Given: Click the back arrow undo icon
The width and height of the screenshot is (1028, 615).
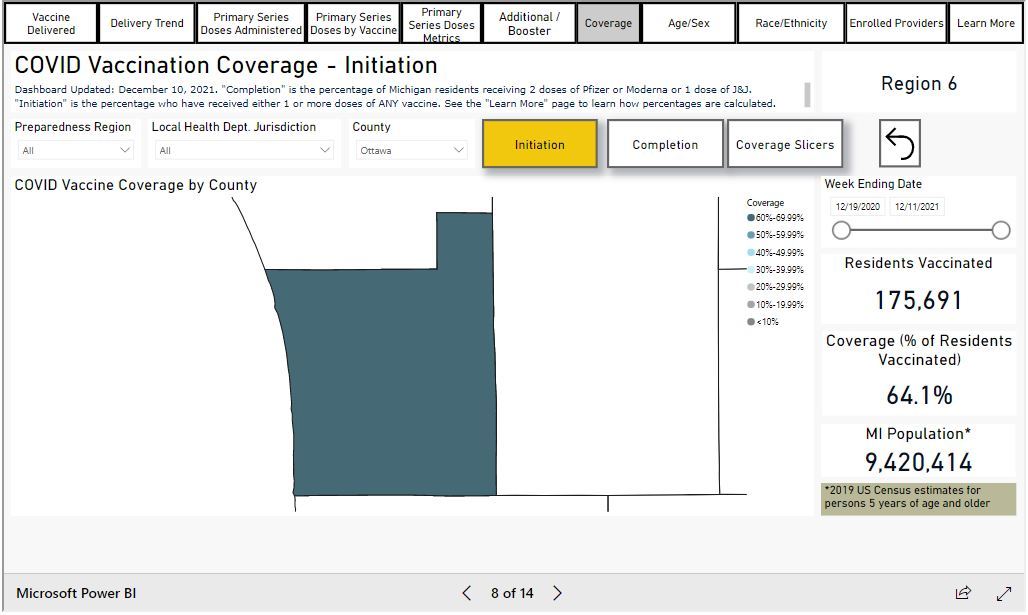Looking at the screenshot, I should coord(899,144).
